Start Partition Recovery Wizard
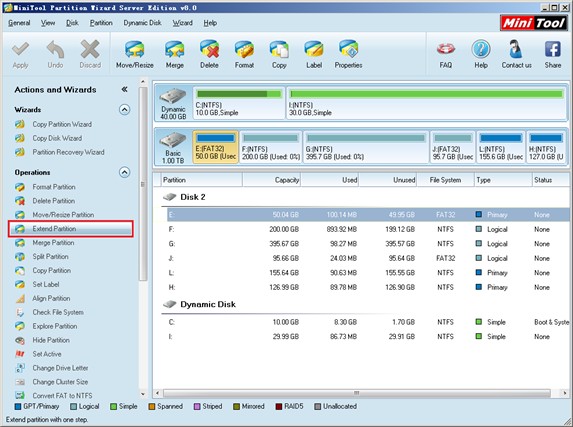The image size is (573, 427). point(68,152)
